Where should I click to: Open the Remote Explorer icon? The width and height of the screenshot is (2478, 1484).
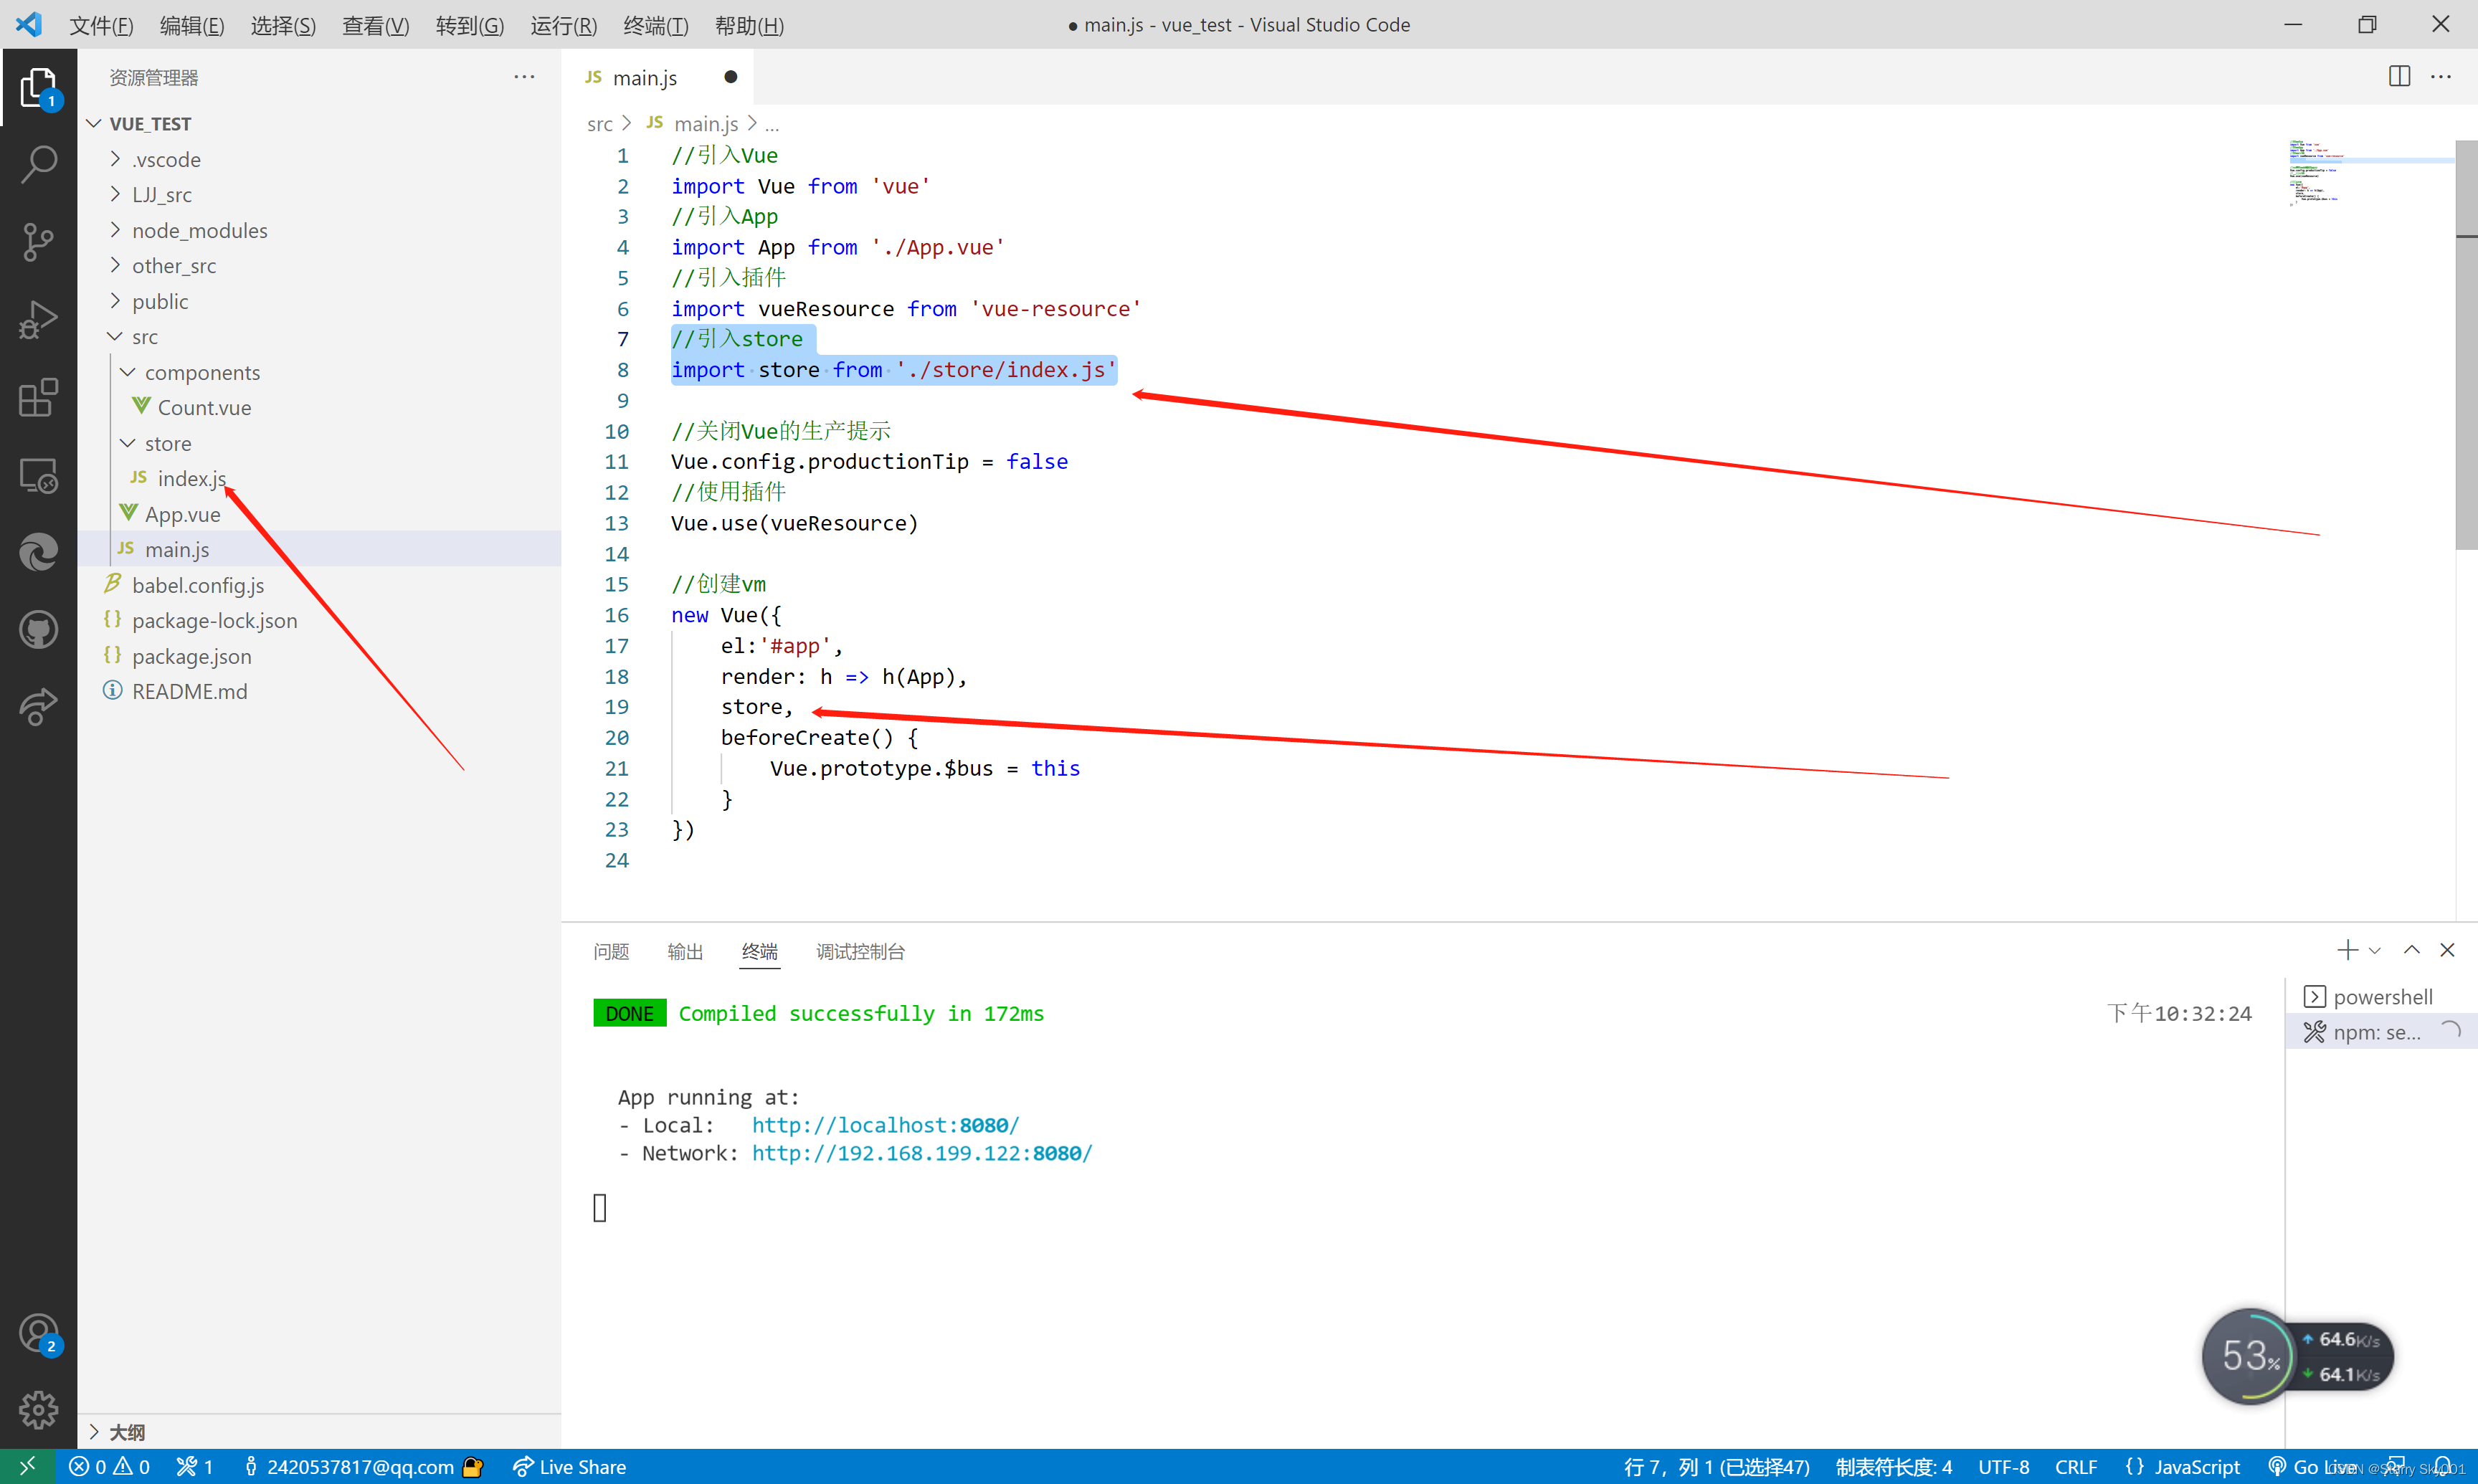[38, 475]
